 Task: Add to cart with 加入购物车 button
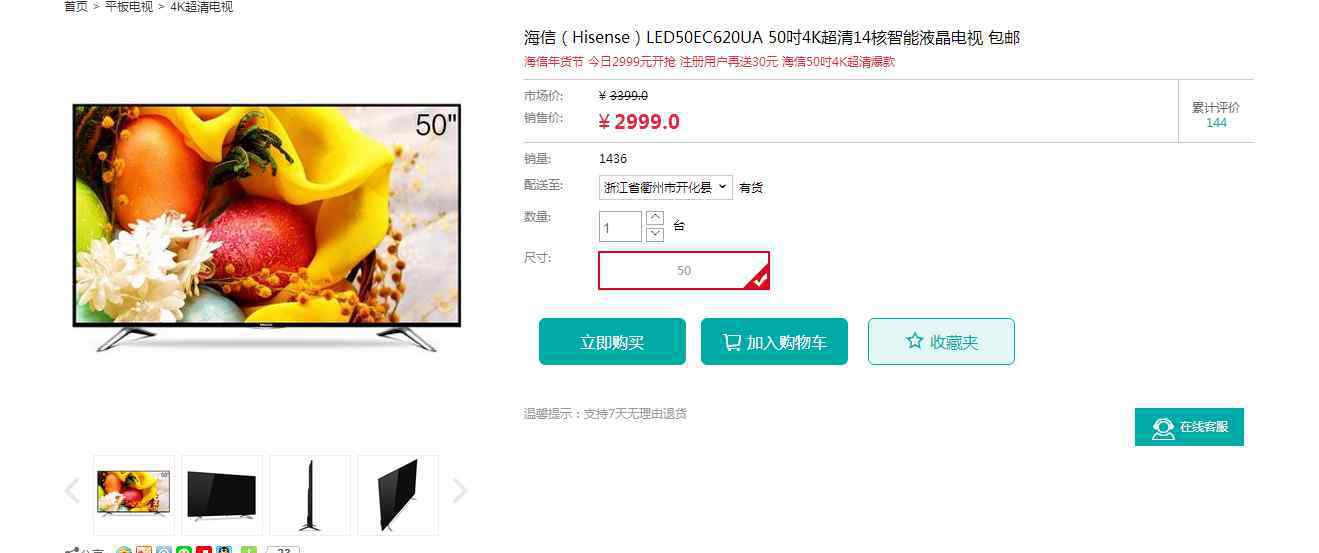774,342
